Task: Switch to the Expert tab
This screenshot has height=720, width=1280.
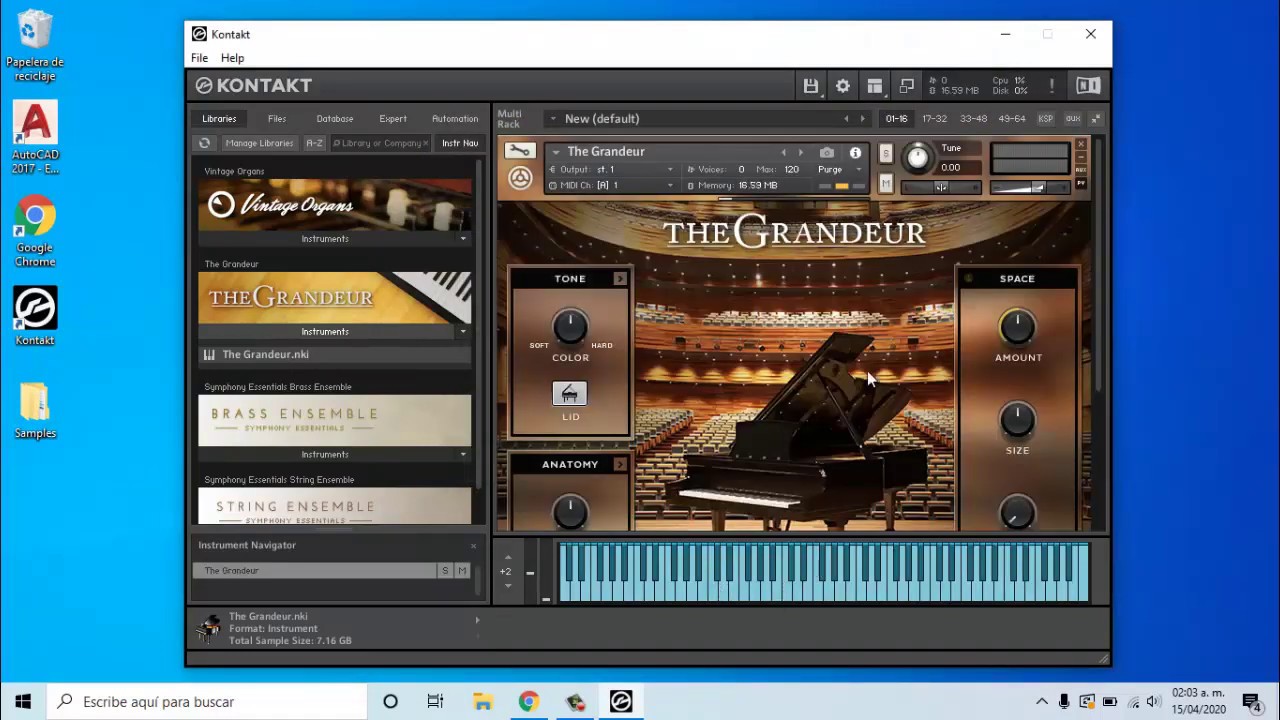Action: pyautogui.click(x=393, y=119)
